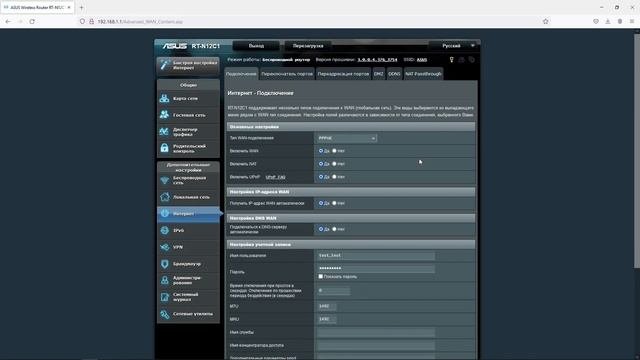This screenshot has height=360, width=640.
Task: Open System Log (Системный журнал) sidebar item
Action: point(188,297)
